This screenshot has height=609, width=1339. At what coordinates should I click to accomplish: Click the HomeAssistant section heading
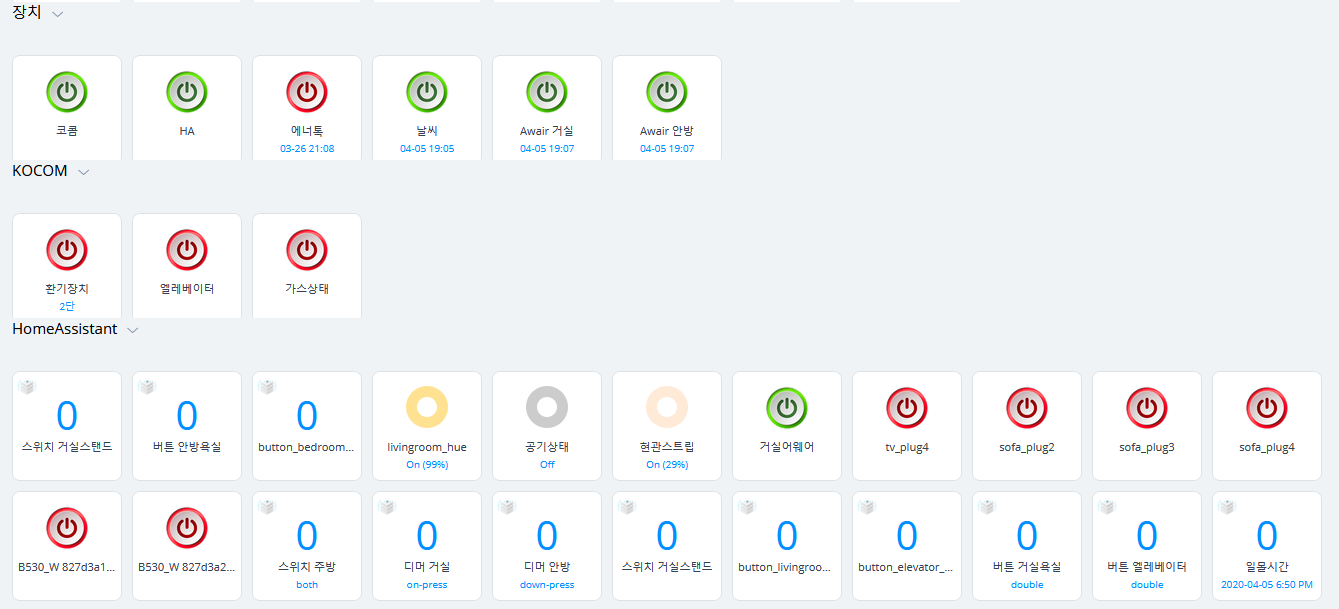(65, 329)
